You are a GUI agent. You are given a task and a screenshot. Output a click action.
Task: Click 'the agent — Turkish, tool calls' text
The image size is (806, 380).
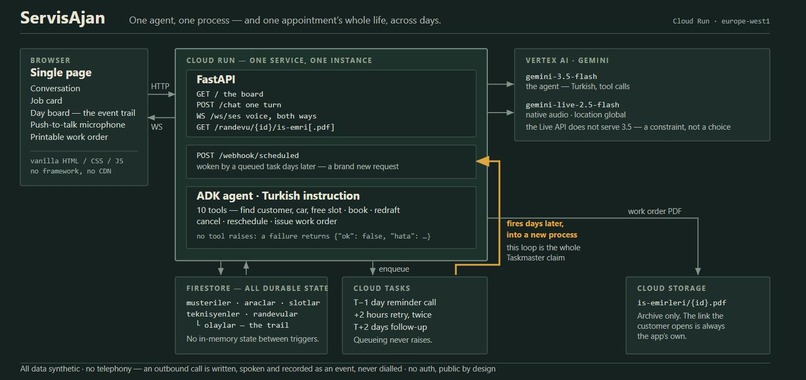pyautogui.click(x=577, y=86)
